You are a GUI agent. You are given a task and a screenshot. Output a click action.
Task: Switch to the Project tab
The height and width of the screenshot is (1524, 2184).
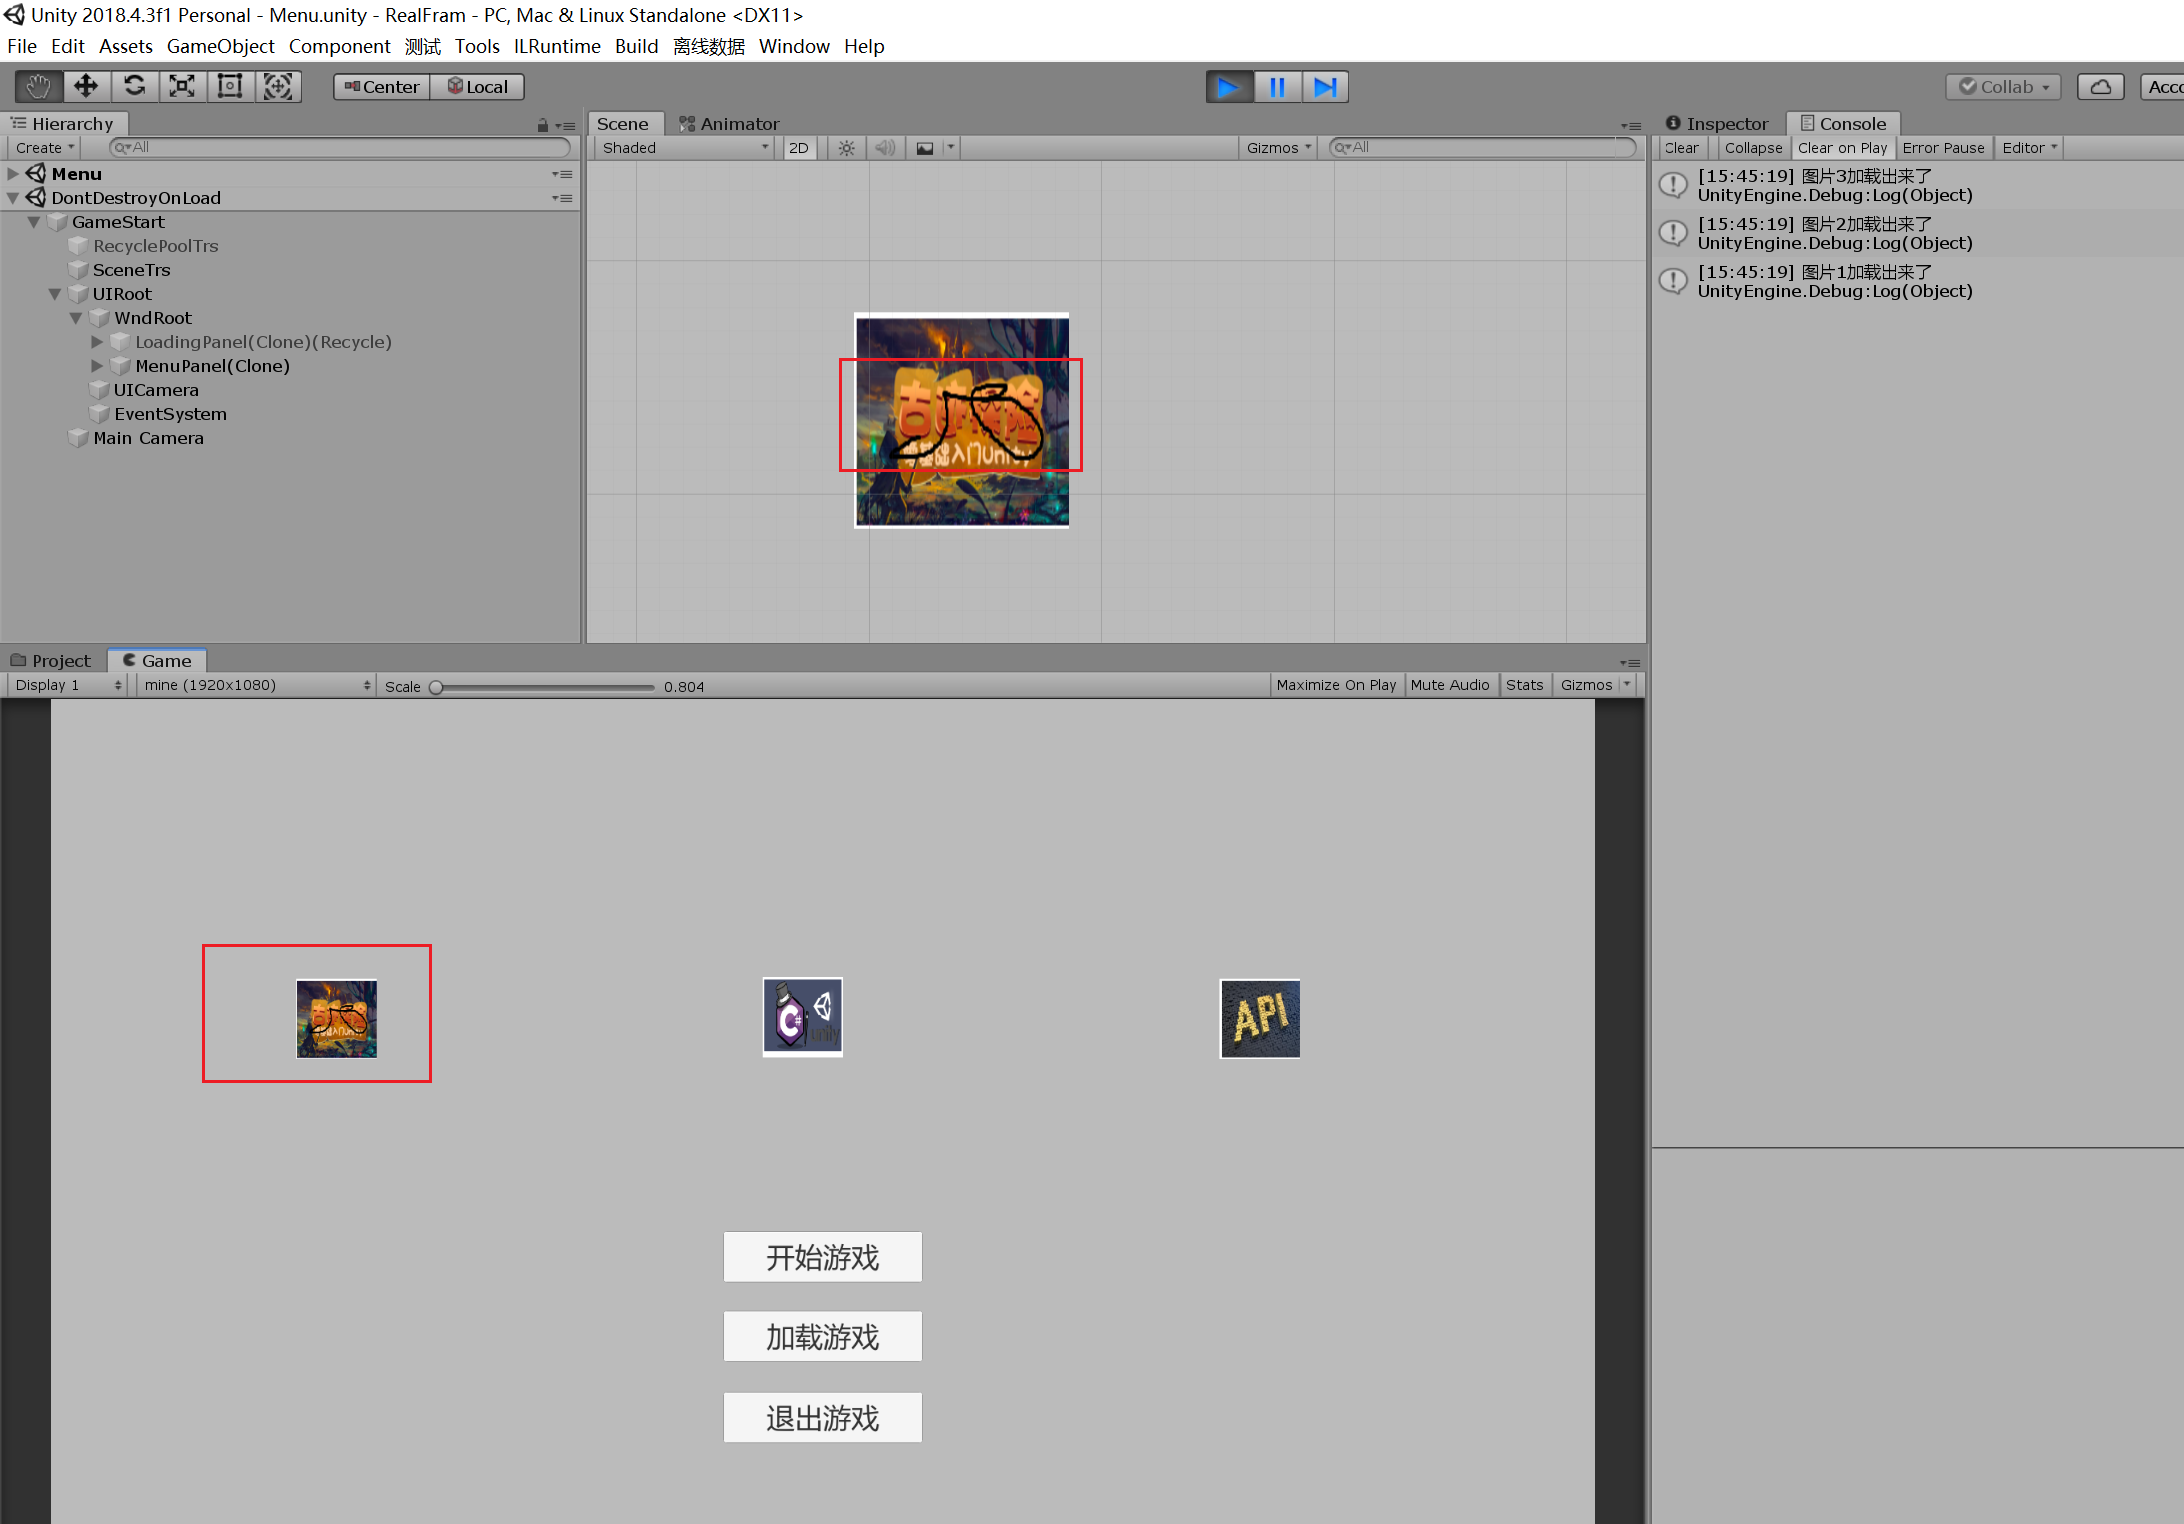click(51, 661)
